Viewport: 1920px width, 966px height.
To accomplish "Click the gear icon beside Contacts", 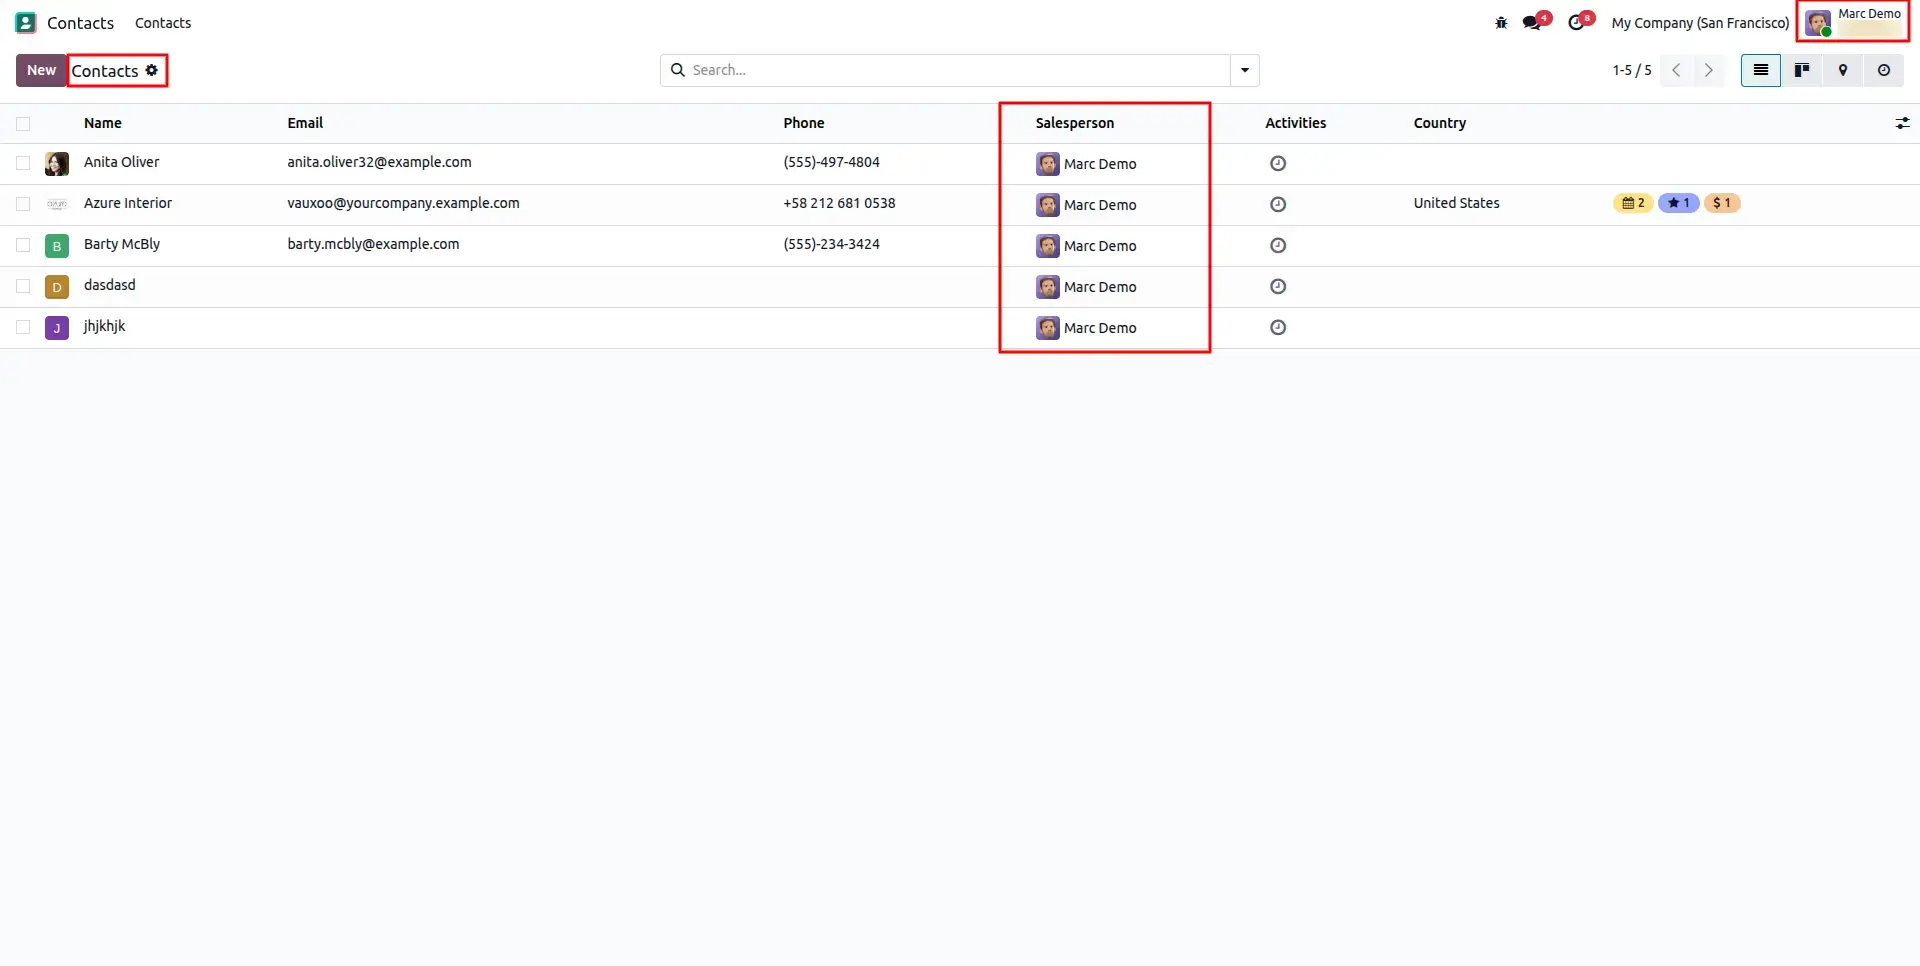I will point(152,70).
